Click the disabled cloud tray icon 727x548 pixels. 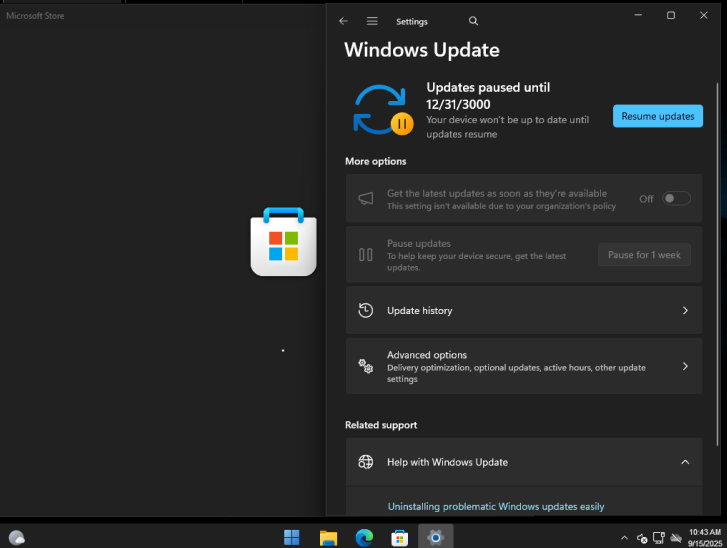click(x=676, y=538)
